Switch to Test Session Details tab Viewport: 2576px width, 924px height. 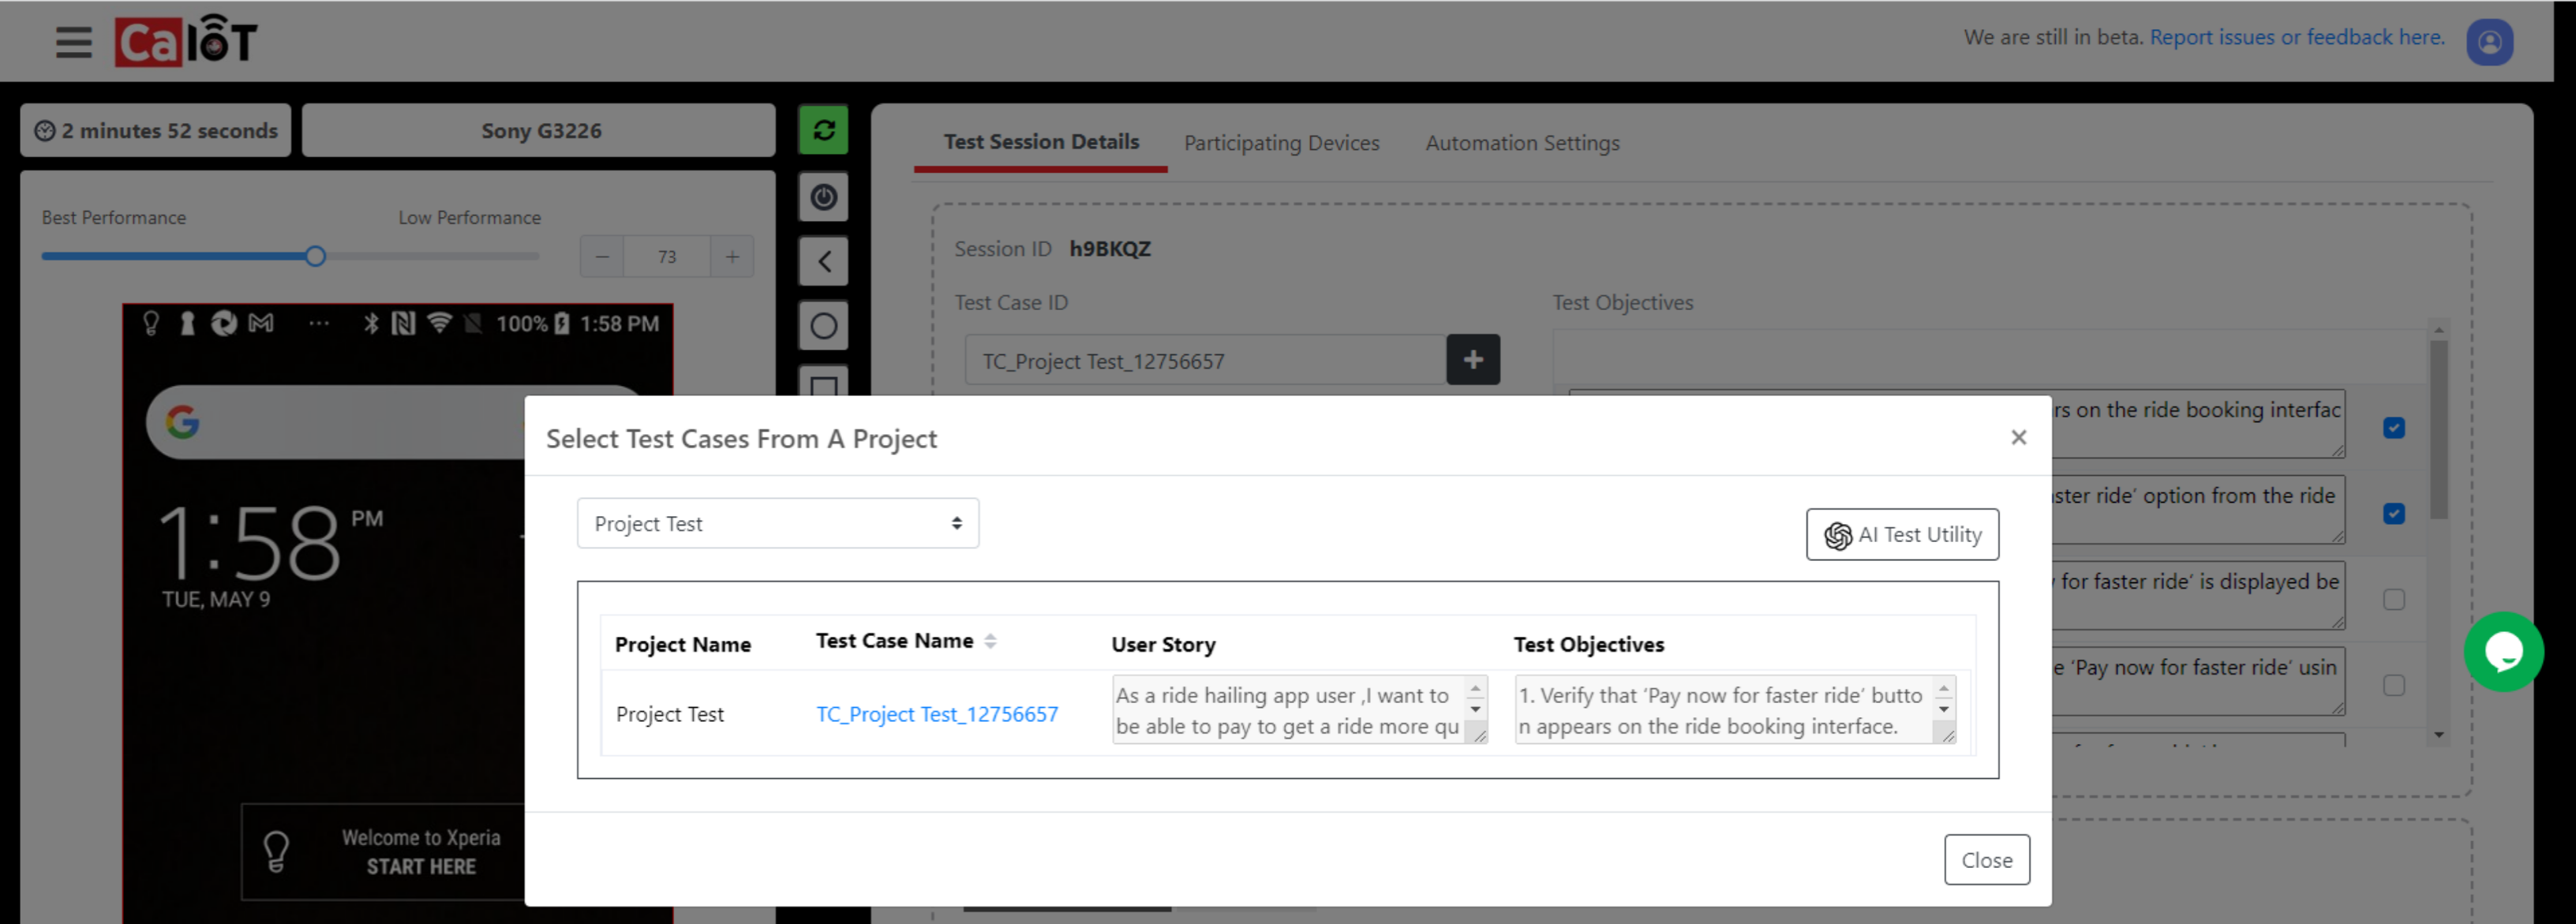(x=1040, y=142)
